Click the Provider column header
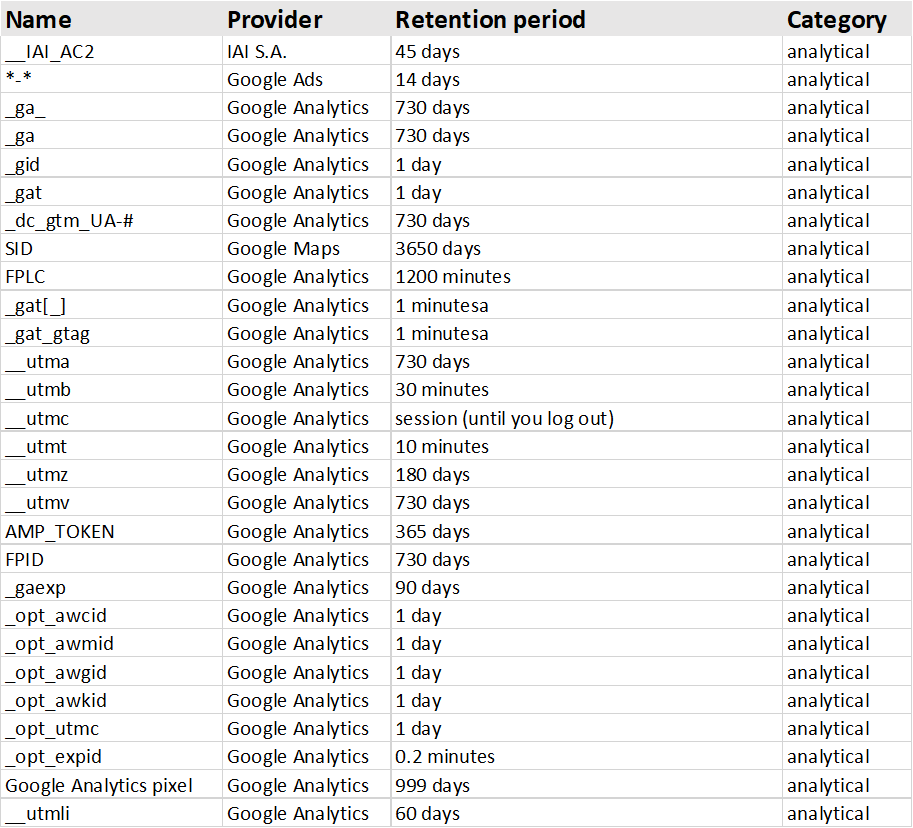The height and width of the screenshot is (828, 913). point(274,20)
